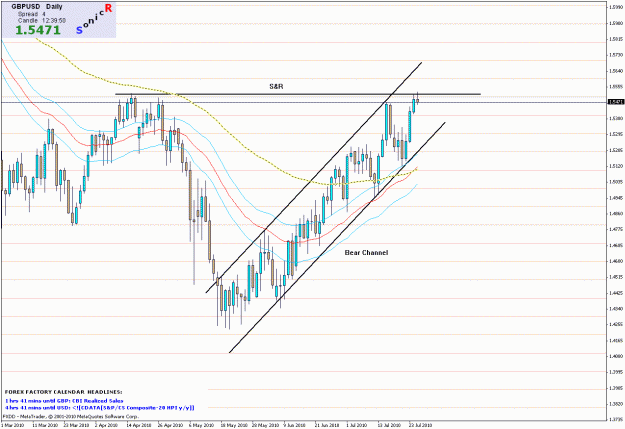Click the 1.5380 price axis label

coord(616,118)
